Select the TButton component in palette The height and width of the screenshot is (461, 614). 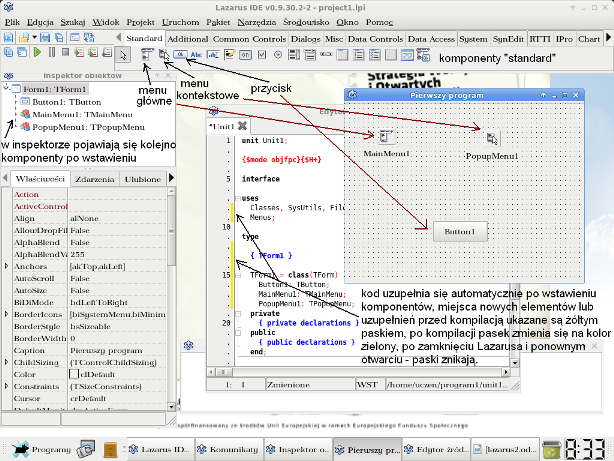coord(180,54)
